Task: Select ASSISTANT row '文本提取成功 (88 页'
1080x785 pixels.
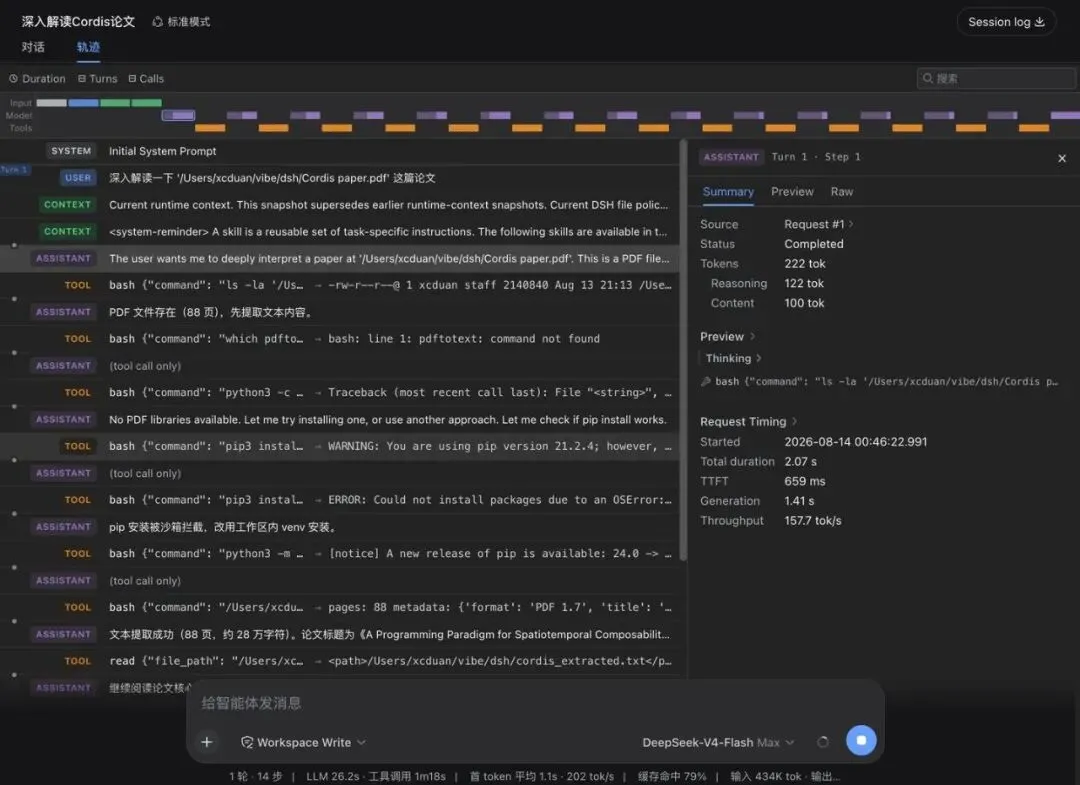Action: pos(340,634)
